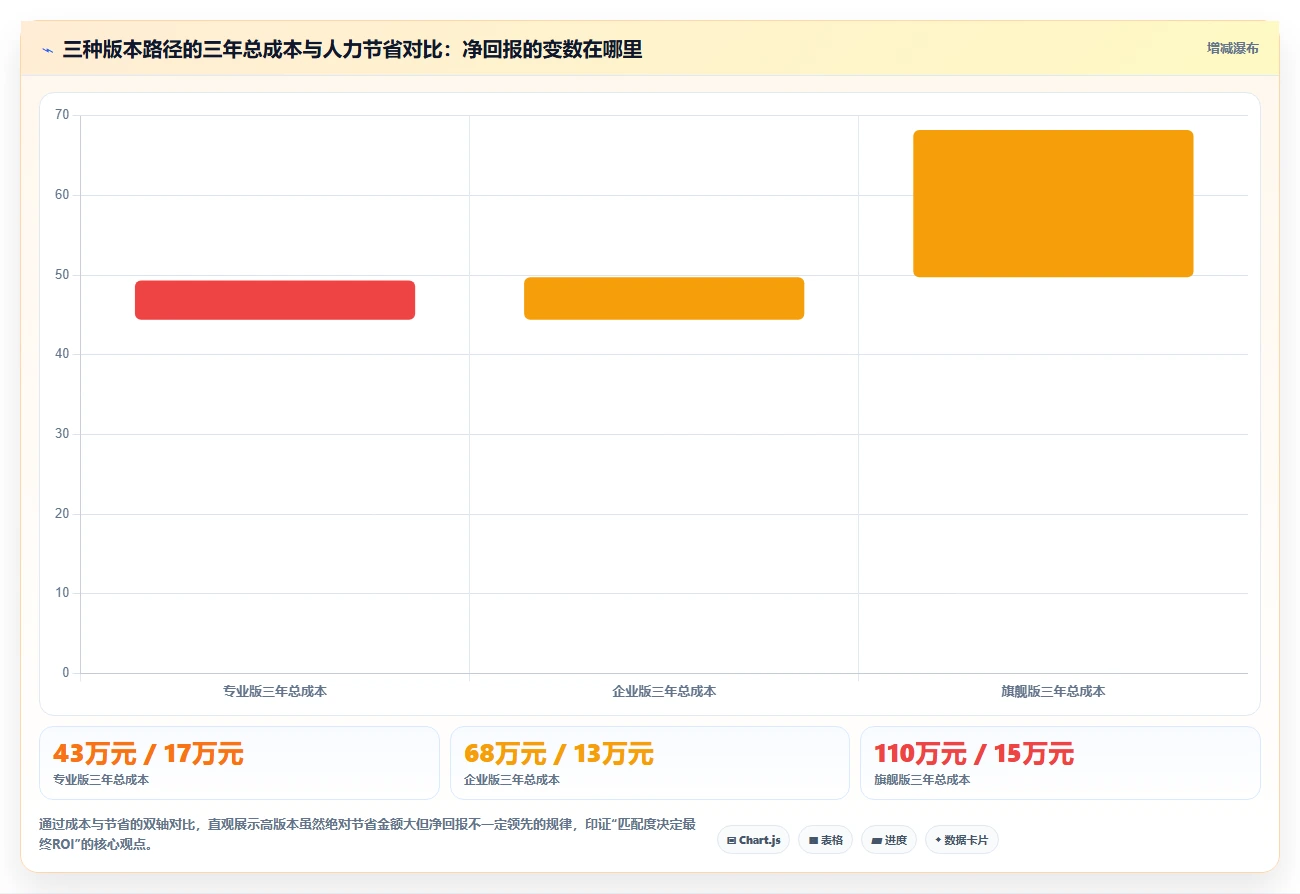Click the 企业版三年总成本 x-axis label

pos(664,691)
